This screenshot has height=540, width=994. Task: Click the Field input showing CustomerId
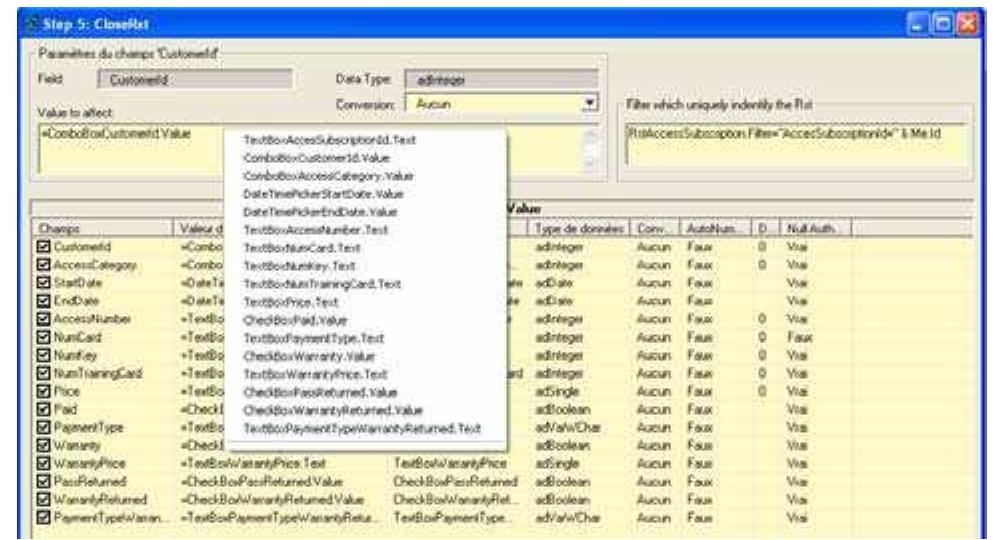[x=195, y=80]
